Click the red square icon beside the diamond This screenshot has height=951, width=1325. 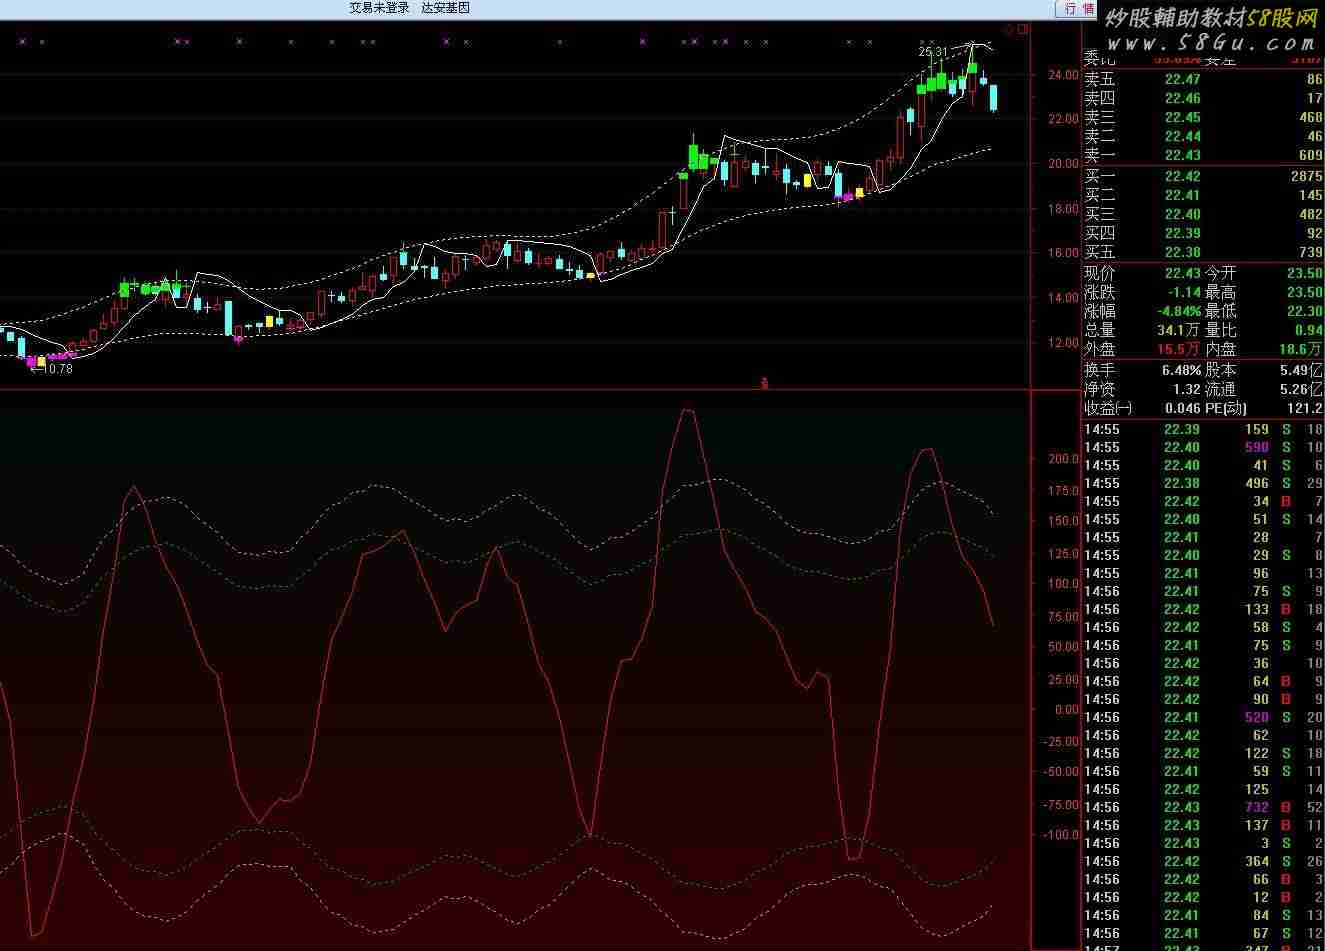pyautogui.click(x=1022, y=30)
